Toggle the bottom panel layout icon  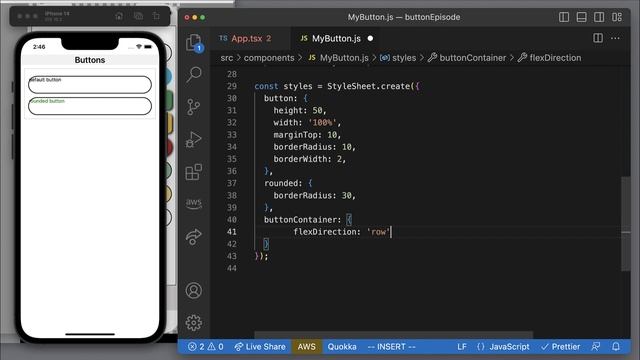582,17
